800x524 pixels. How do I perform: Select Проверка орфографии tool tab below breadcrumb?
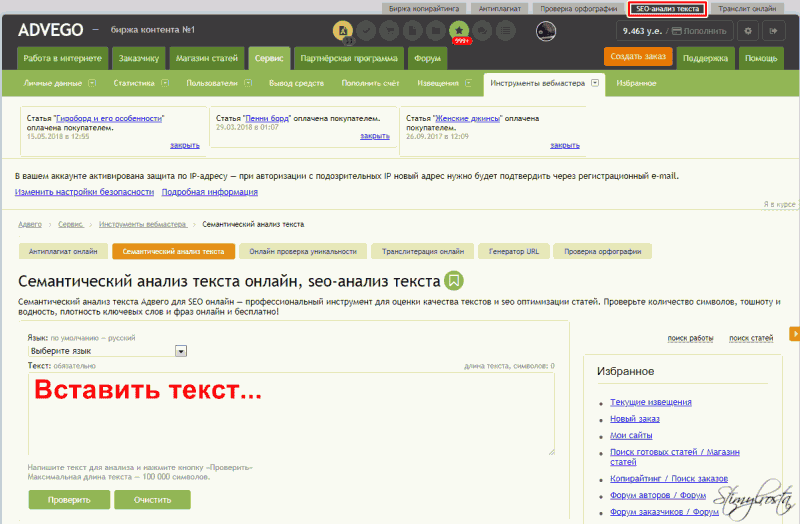coord(603,252)
